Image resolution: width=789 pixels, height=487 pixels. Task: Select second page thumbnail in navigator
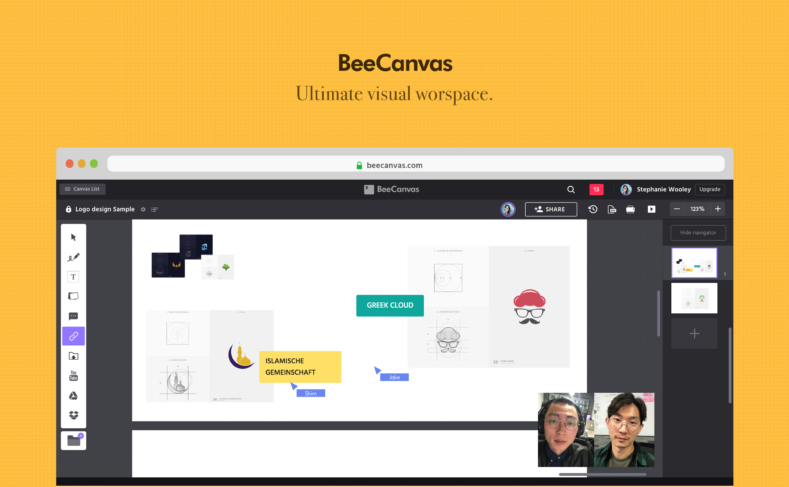[x=693, y=298]
